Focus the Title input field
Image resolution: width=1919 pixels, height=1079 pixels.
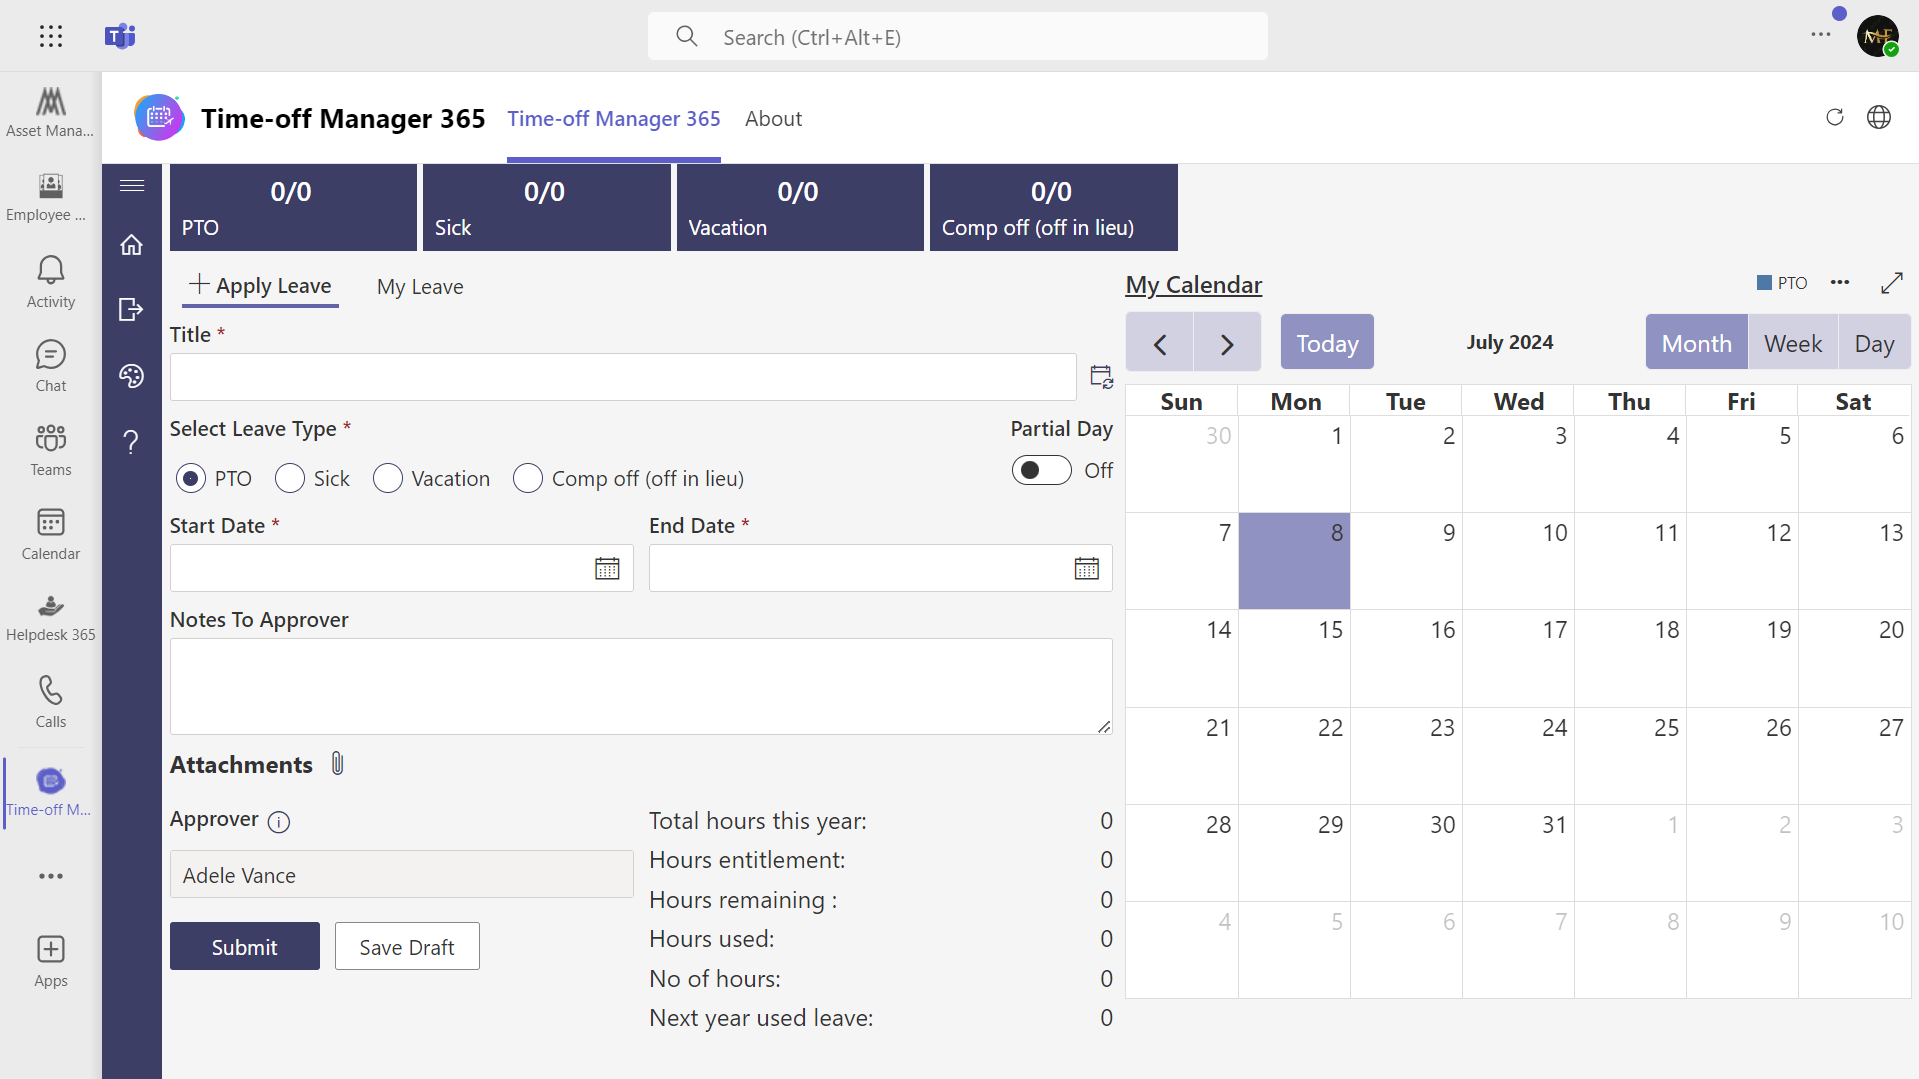tap(623, 377)
